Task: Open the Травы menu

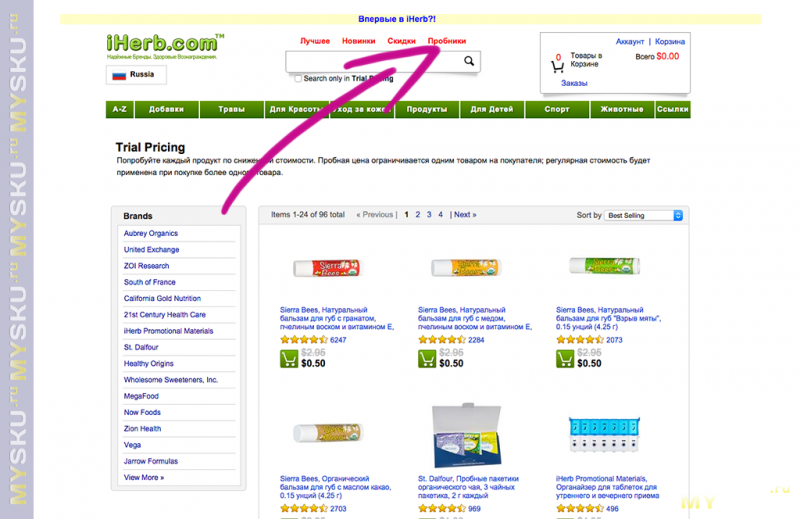Action: tap(232, 109)
